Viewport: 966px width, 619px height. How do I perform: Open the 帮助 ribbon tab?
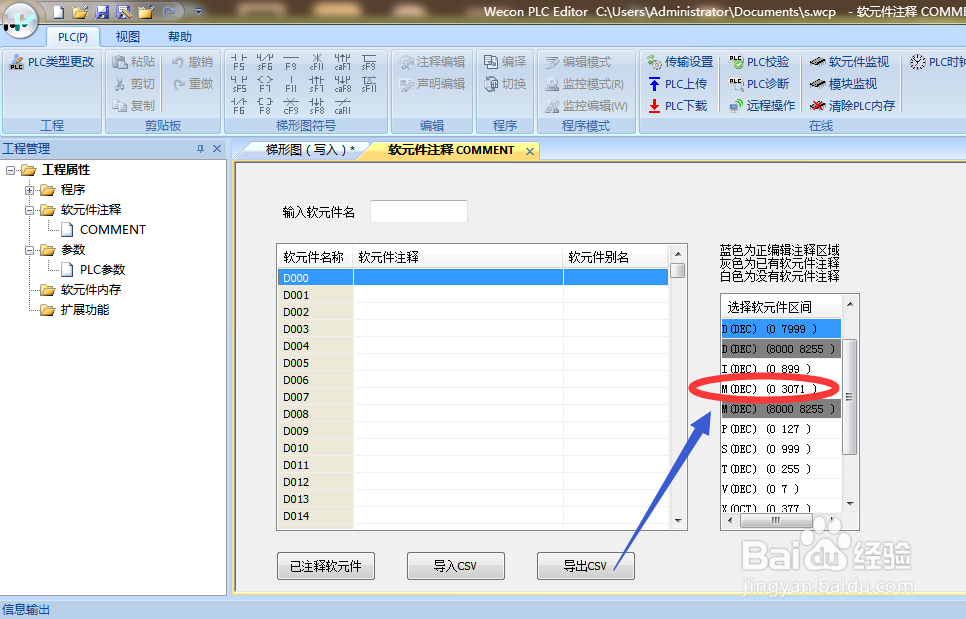click(x=180, y=37)
